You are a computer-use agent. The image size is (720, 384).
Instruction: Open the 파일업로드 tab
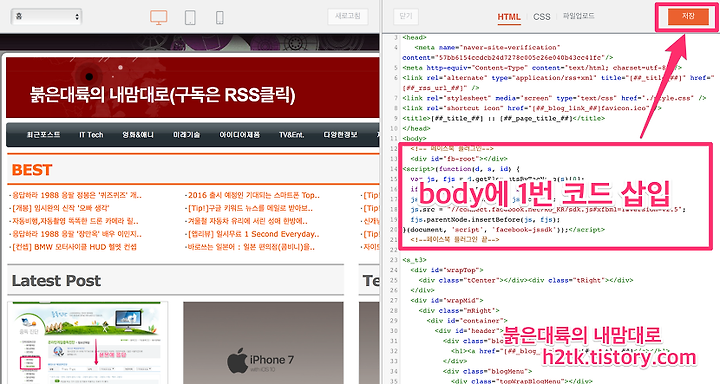pyautogui.click(x=579, y=16)
